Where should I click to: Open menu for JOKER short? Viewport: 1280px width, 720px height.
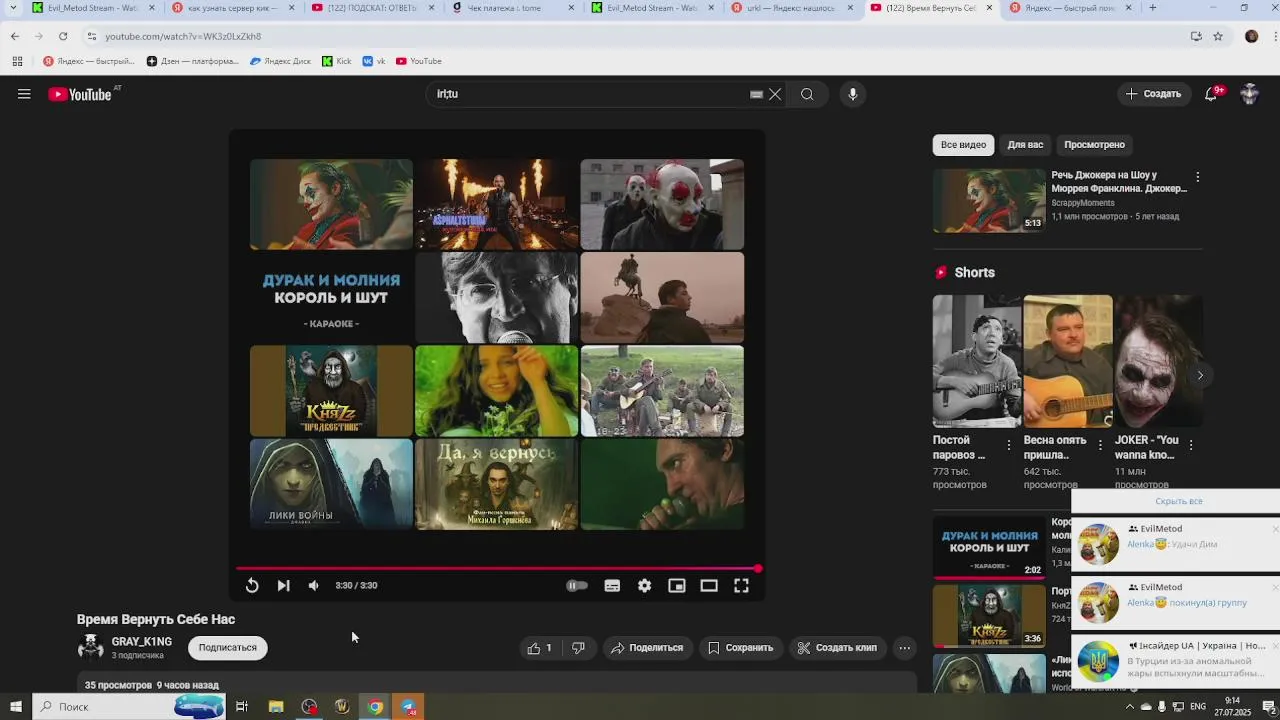coord(1191,445)
